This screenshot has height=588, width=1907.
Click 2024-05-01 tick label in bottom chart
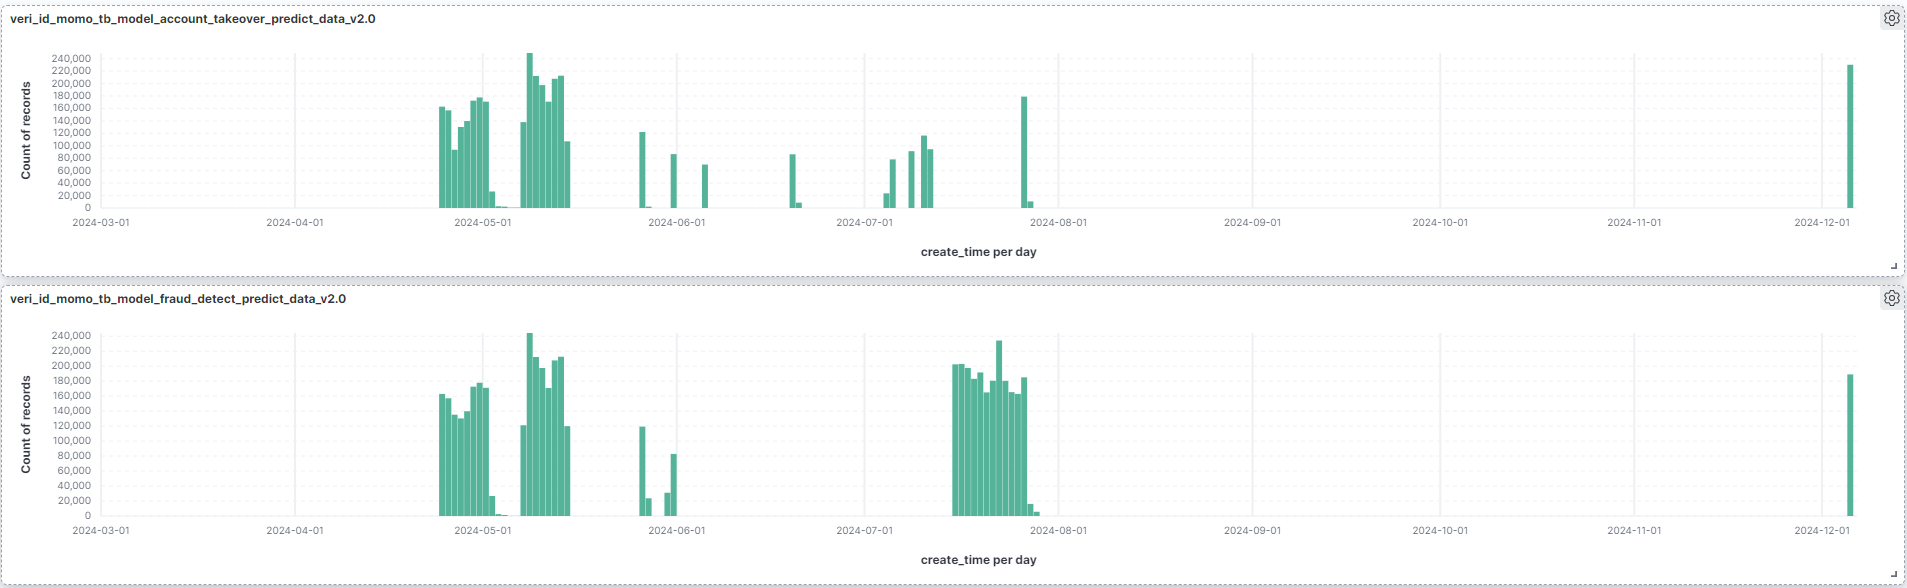coord(482,531)
